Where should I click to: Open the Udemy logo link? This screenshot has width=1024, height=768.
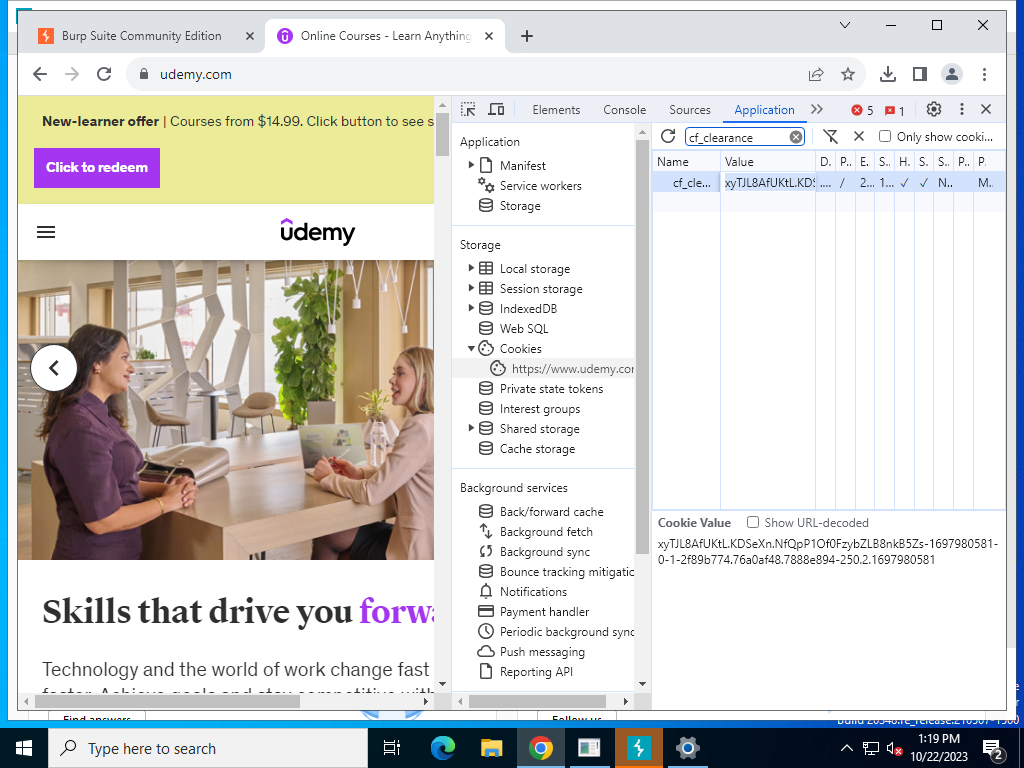click(317, 232)
